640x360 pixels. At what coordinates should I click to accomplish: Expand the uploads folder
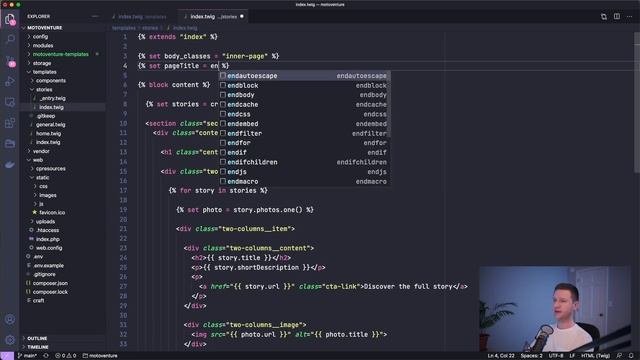(45, 222)
